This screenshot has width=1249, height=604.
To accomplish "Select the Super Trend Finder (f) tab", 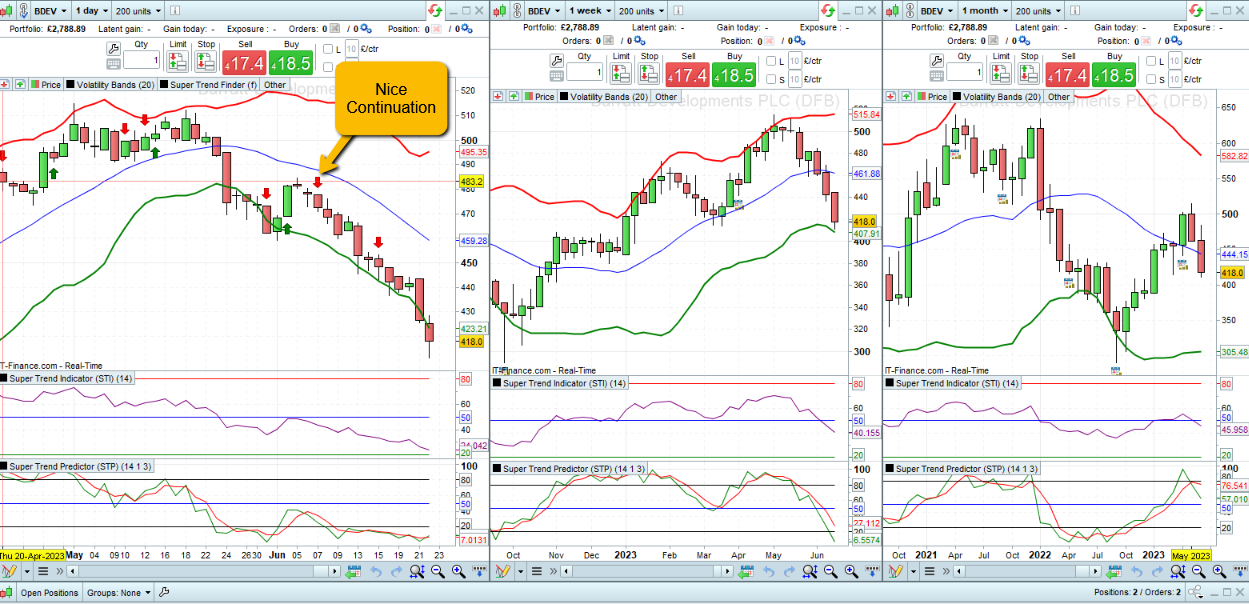I will (209, 85).
